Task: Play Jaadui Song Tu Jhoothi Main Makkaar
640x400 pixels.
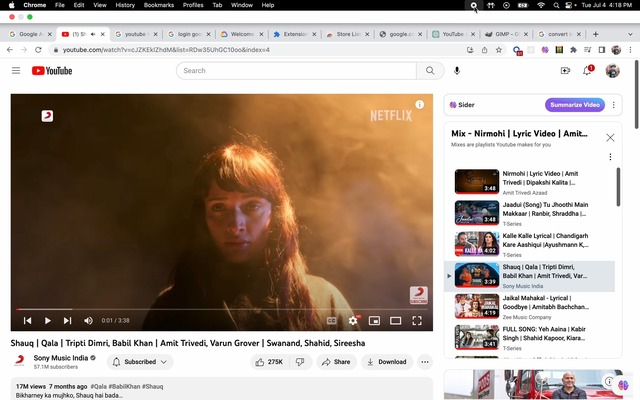Action: click(x=529, y=213)
